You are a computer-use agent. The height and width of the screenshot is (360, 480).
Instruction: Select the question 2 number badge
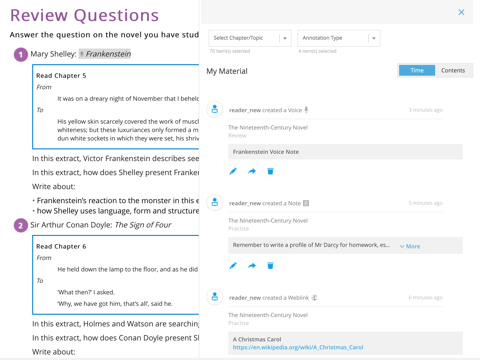tap(21, 226)
